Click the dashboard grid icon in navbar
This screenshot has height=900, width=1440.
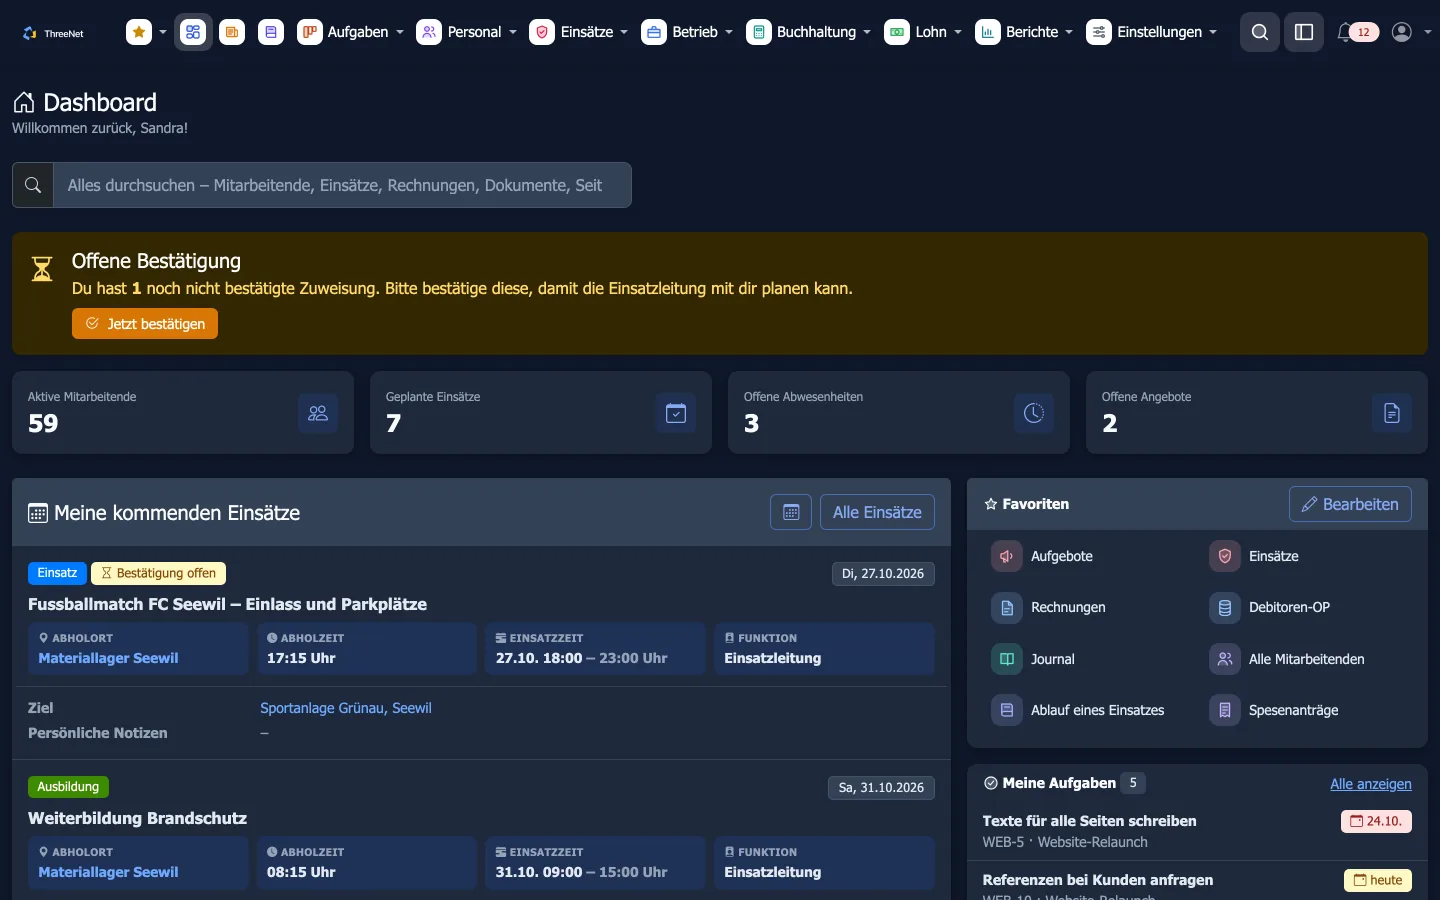click(x=193, y=32)
